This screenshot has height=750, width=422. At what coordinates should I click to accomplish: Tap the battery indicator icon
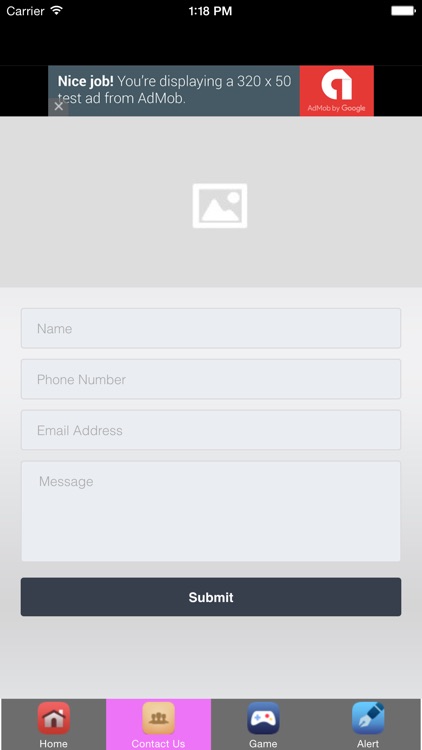coord(403,11)
